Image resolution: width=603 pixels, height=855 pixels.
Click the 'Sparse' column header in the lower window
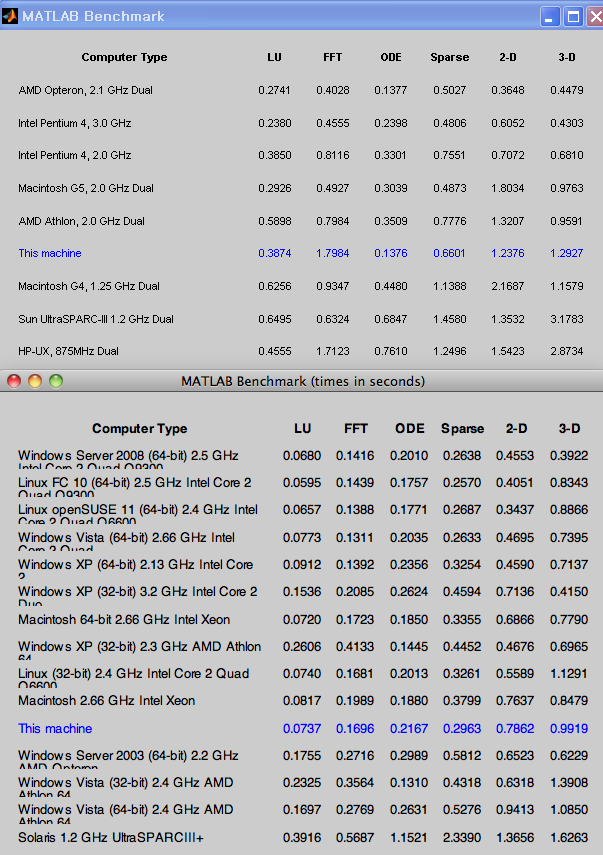point(462,429)
